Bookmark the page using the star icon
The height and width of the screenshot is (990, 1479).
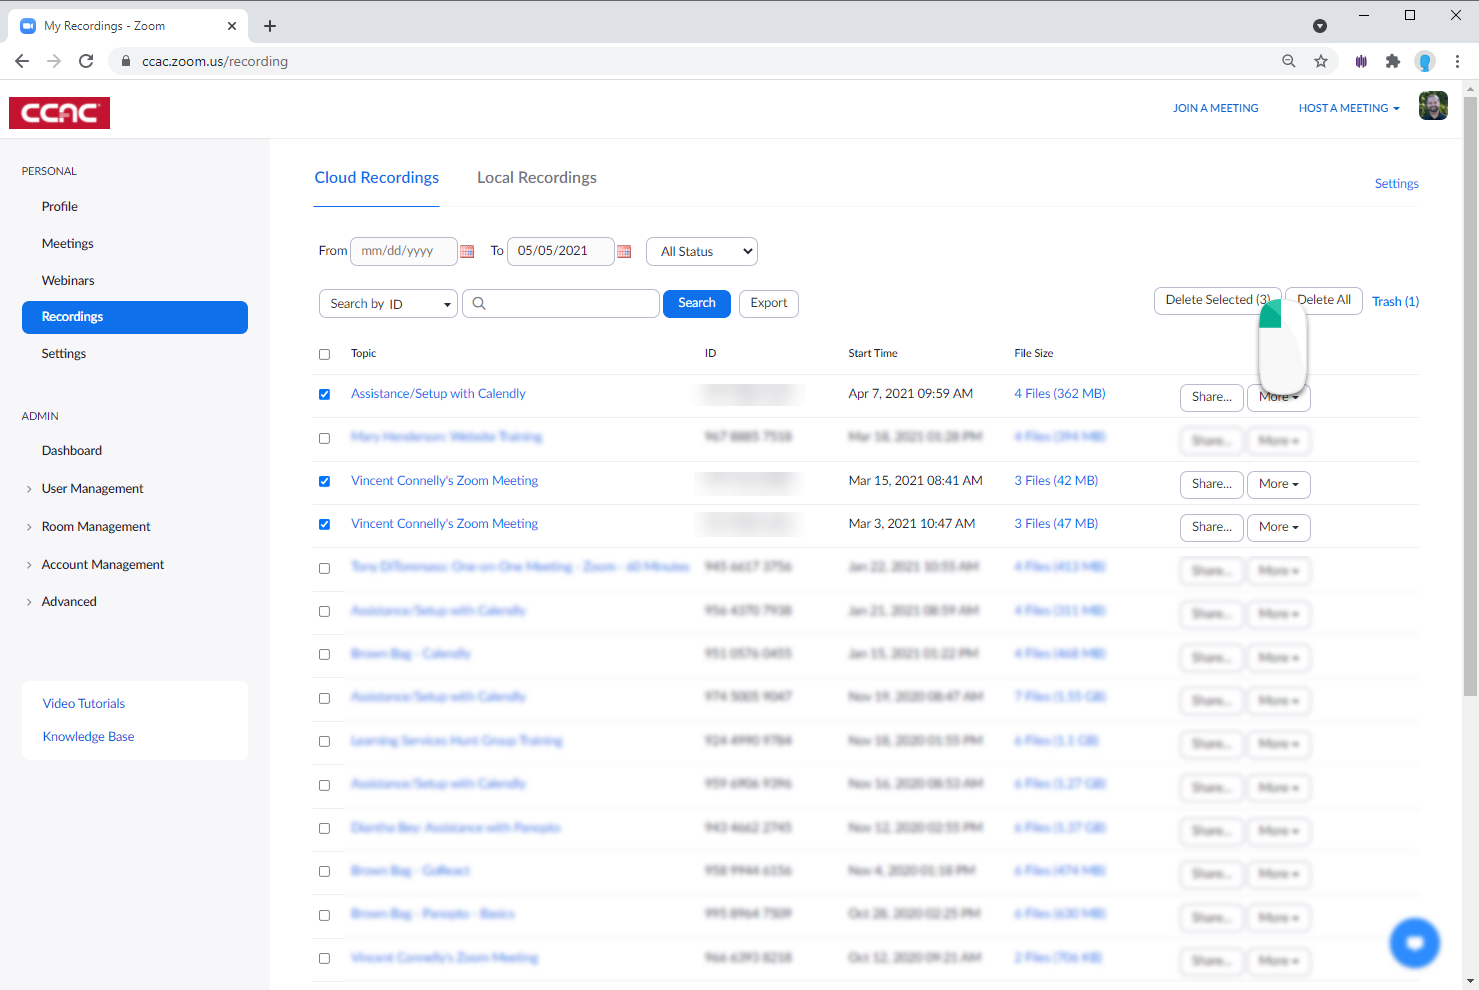(x=1321, y=60)
